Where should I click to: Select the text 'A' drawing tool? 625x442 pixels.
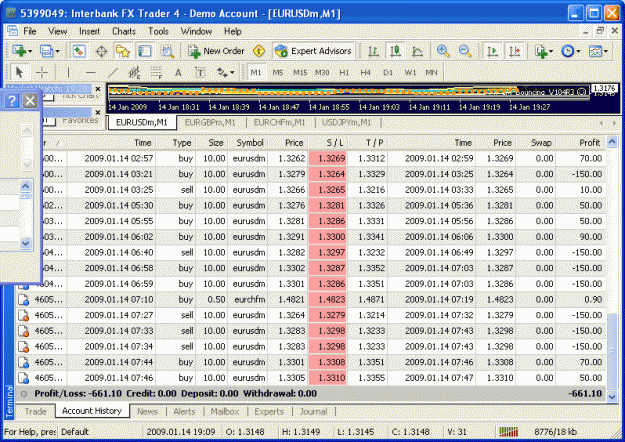(x=178, y=73)
